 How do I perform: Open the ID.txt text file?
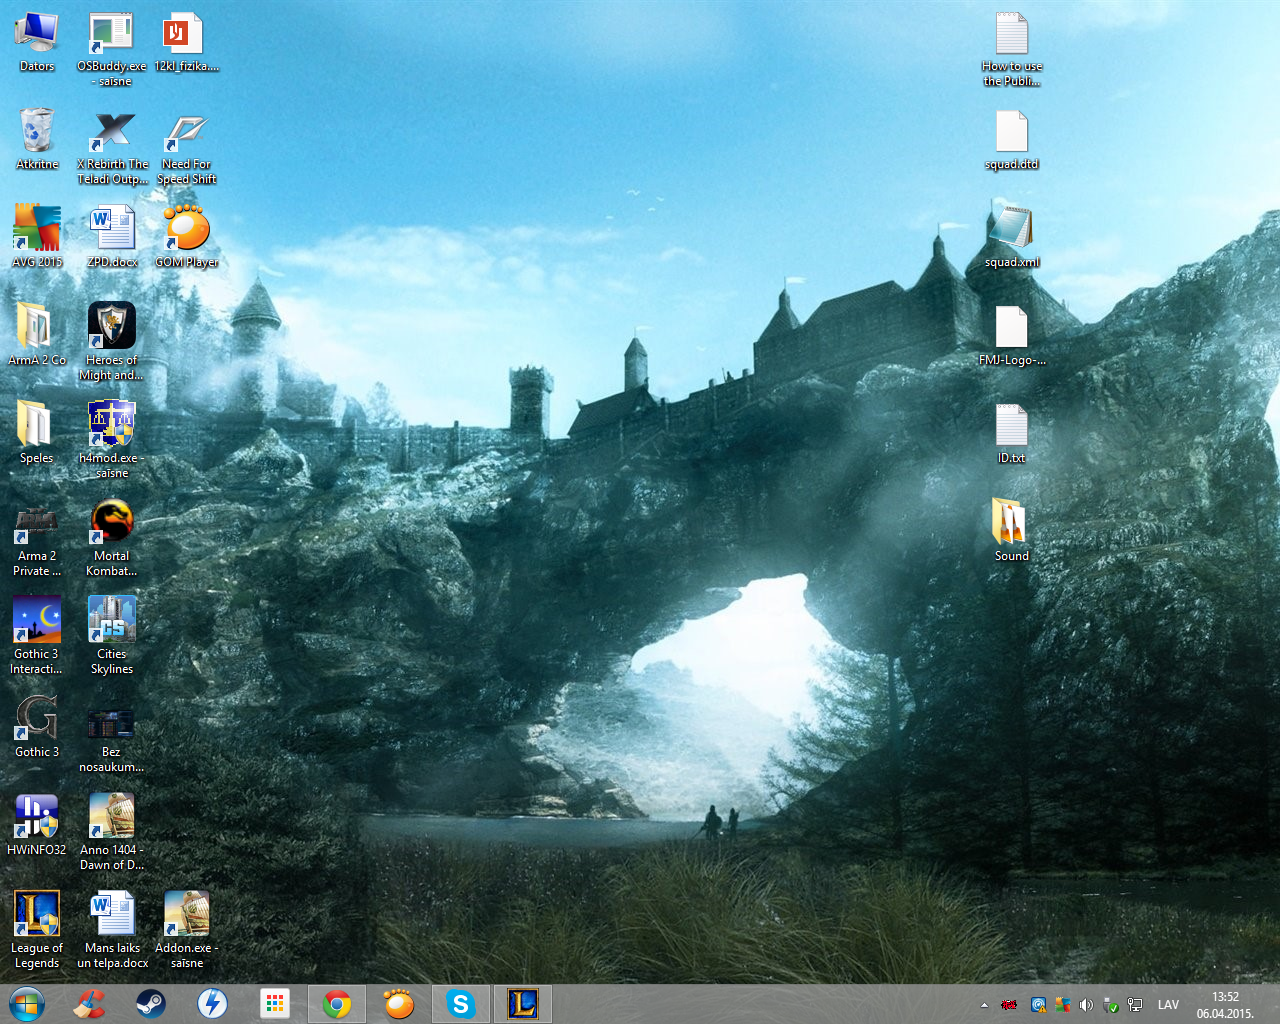pos(1012,434)
